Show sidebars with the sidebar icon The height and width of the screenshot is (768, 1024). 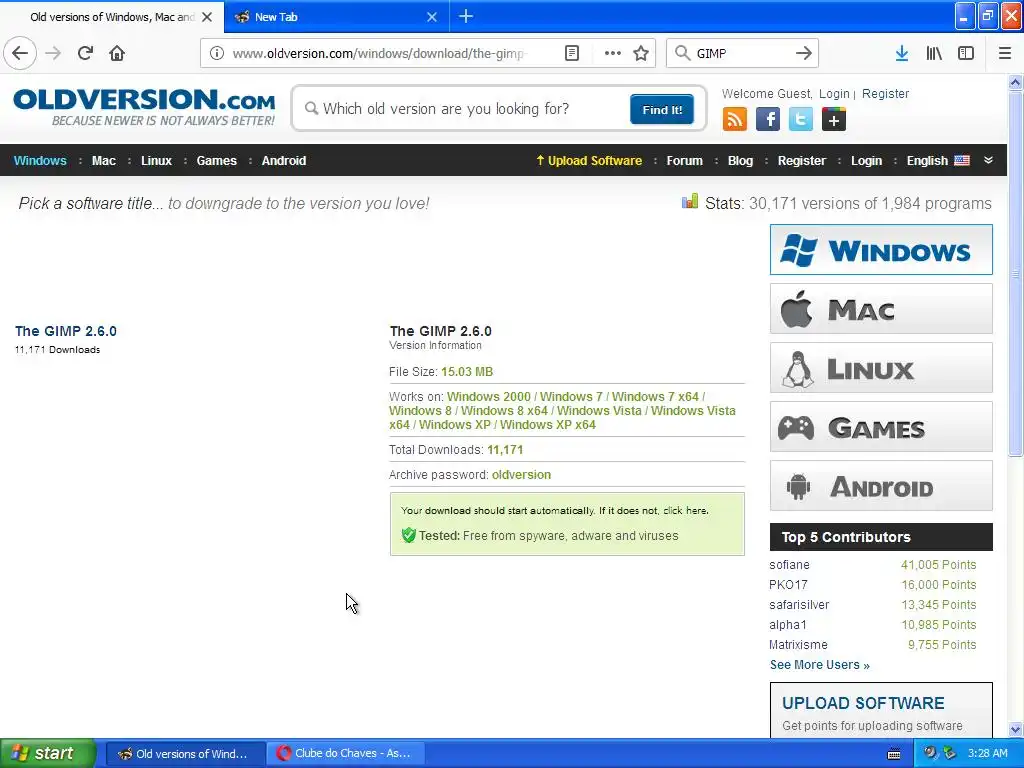pos(966,53)
